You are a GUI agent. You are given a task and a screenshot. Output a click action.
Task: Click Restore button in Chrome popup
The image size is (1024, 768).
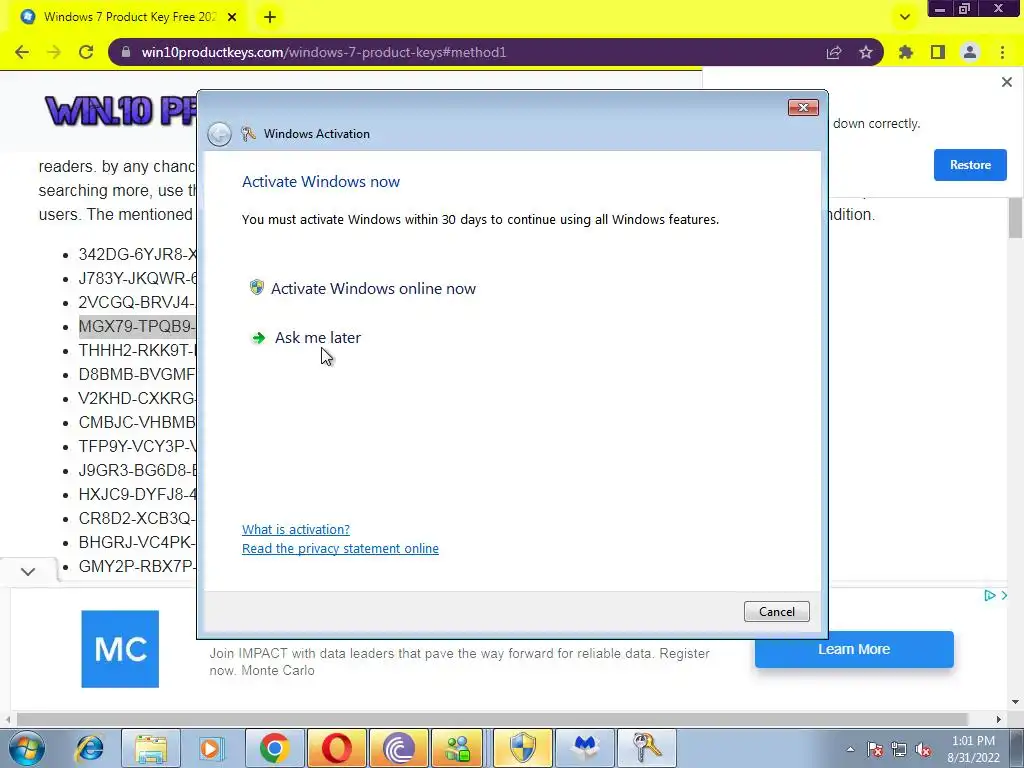[x=970, y=165]
